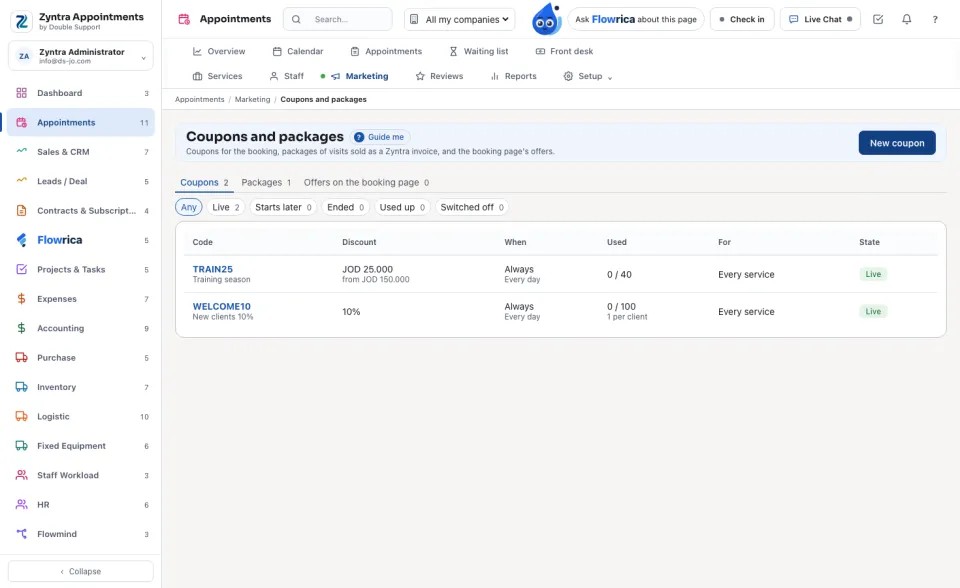960x588 pixels.
Task: Open the help question mark icon
Action: [x=935, y=20]
